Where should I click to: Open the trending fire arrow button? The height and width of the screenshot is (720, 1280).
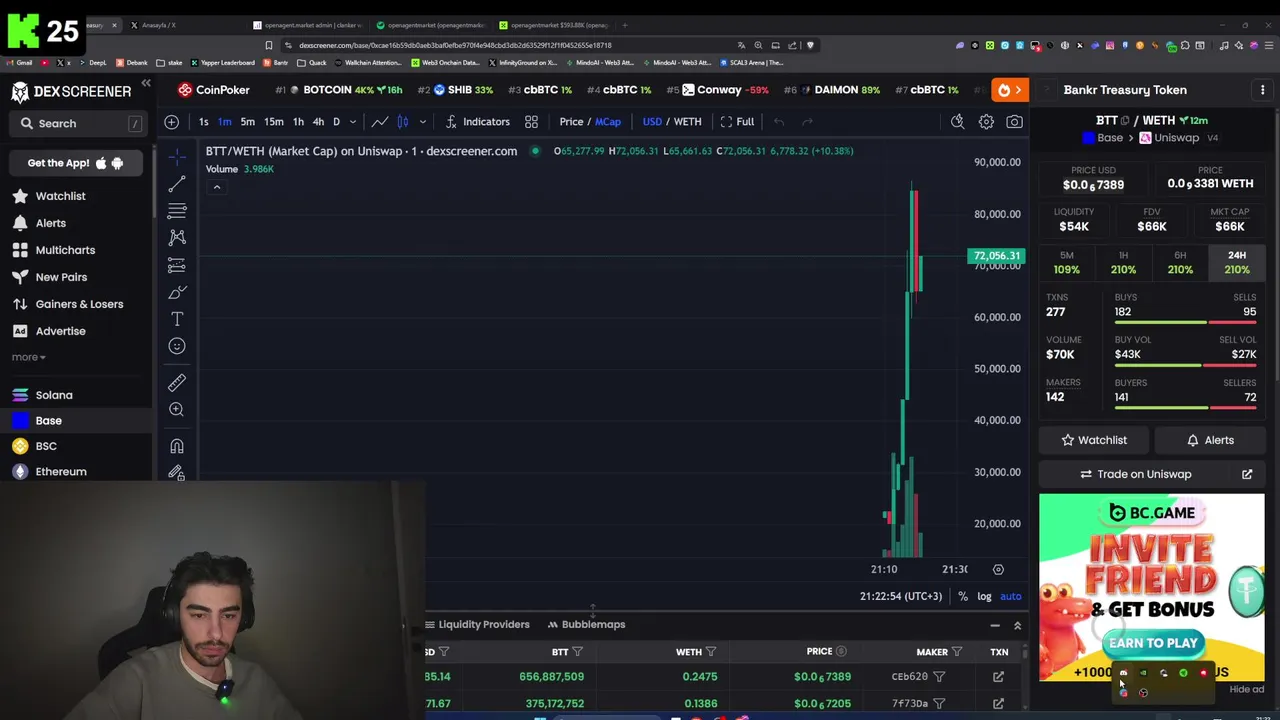coord(1010,90)
